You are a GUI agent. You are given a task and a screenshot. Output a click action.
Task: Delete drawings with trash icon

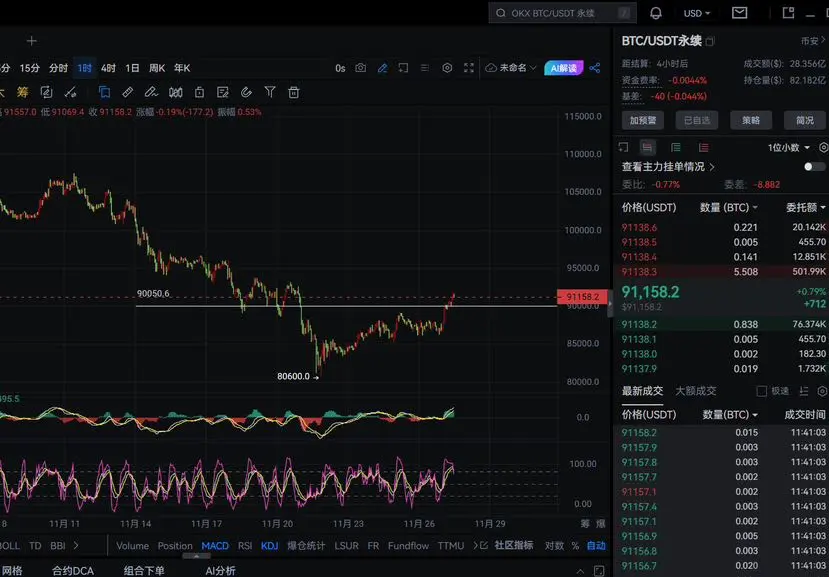pyautogui.click(x=294, y=93)
